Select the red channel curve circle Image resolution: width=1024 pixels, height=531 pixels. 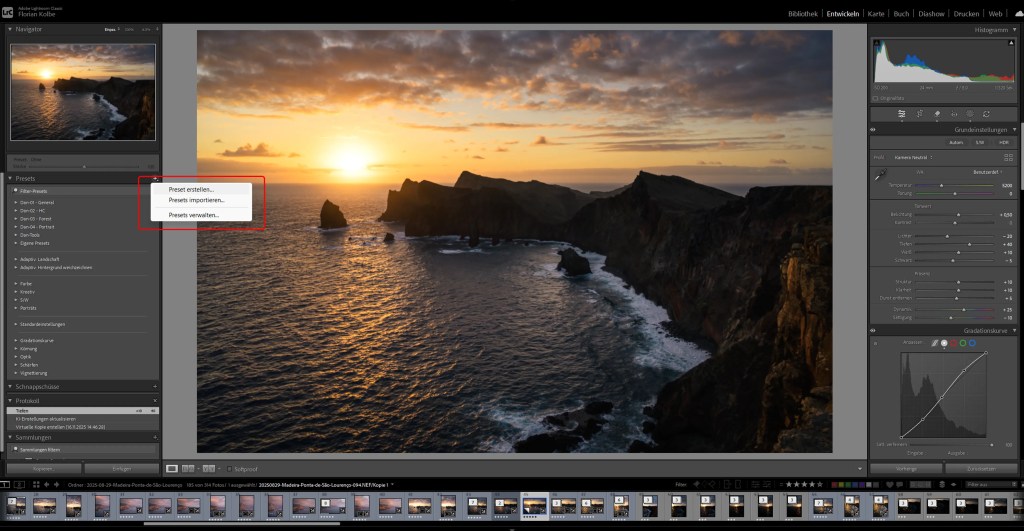(x=953, y=343)
